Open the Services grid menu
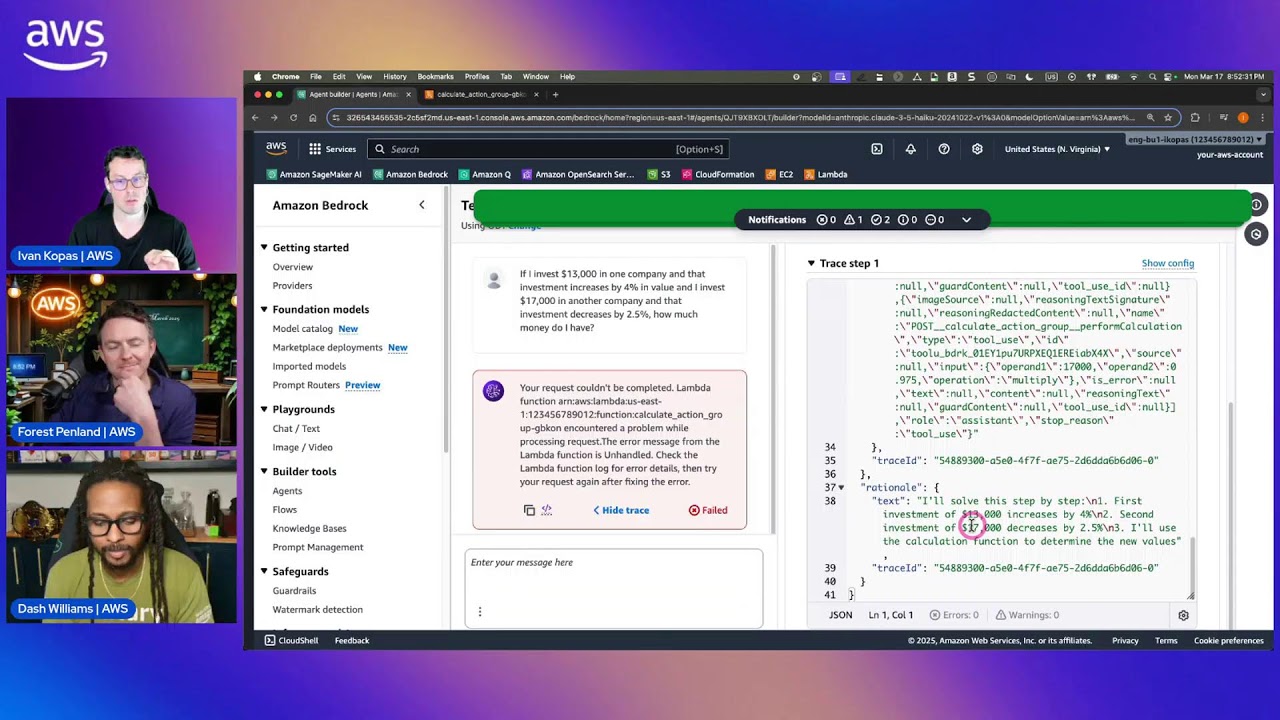This screenshot has height=720, width=1280. click(333, 149)
